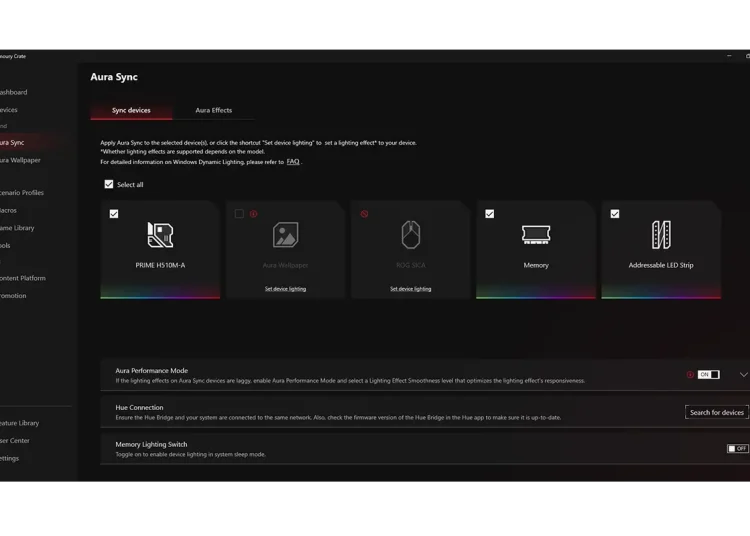The image size is (750, 536).
Task: Uncheck the Addressable LED Strip checkbox
Action: [x=615, y=214]
